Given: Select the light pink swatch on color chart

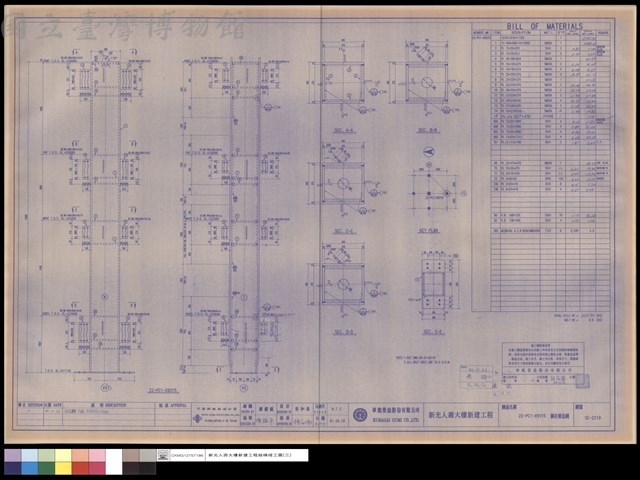Looking at the screenshot, I should pyautogui.click(x=97, y=455).
